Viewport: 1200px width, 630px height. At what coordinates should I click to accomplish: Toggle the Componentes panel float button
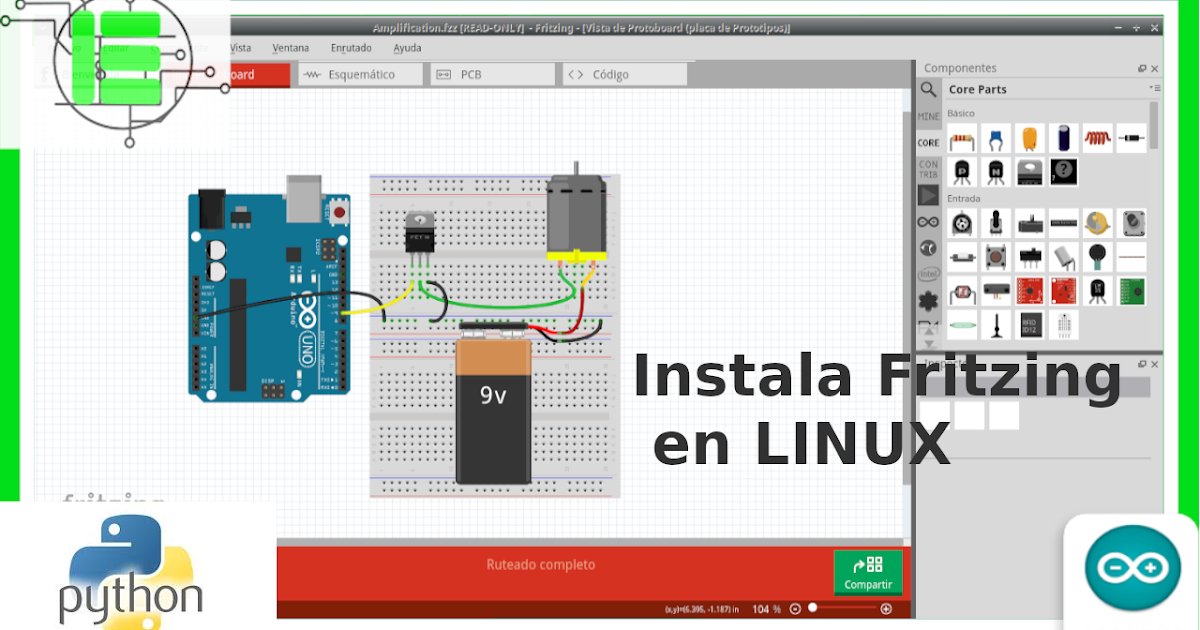point(1141,68)
